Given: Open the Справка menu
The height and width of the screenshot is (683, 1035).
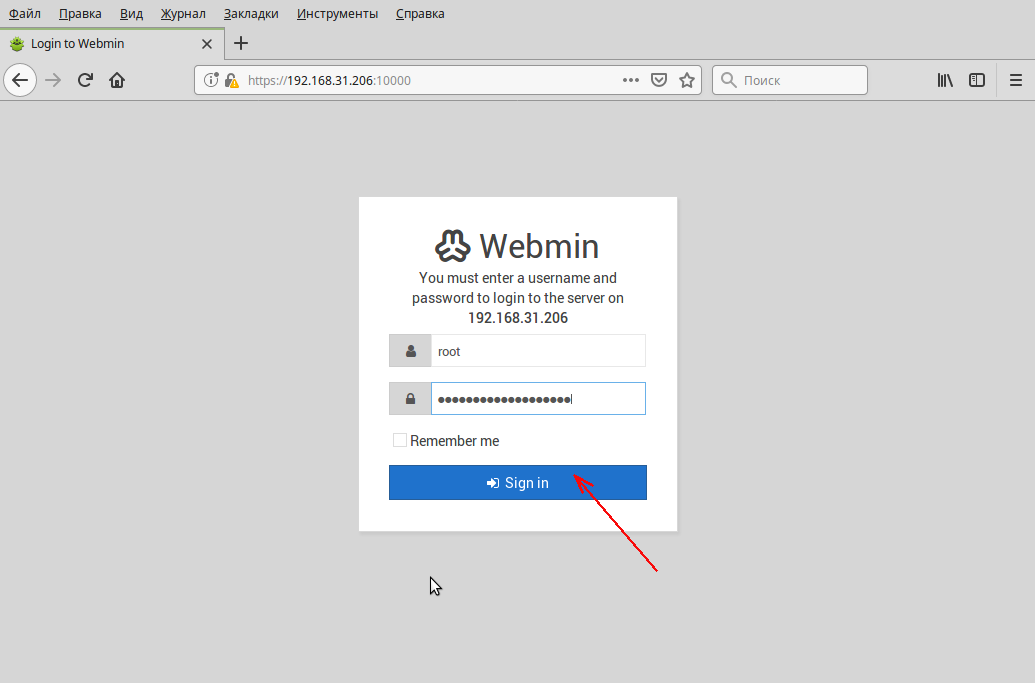Looking at the screenshot, I should click(420, 14).
